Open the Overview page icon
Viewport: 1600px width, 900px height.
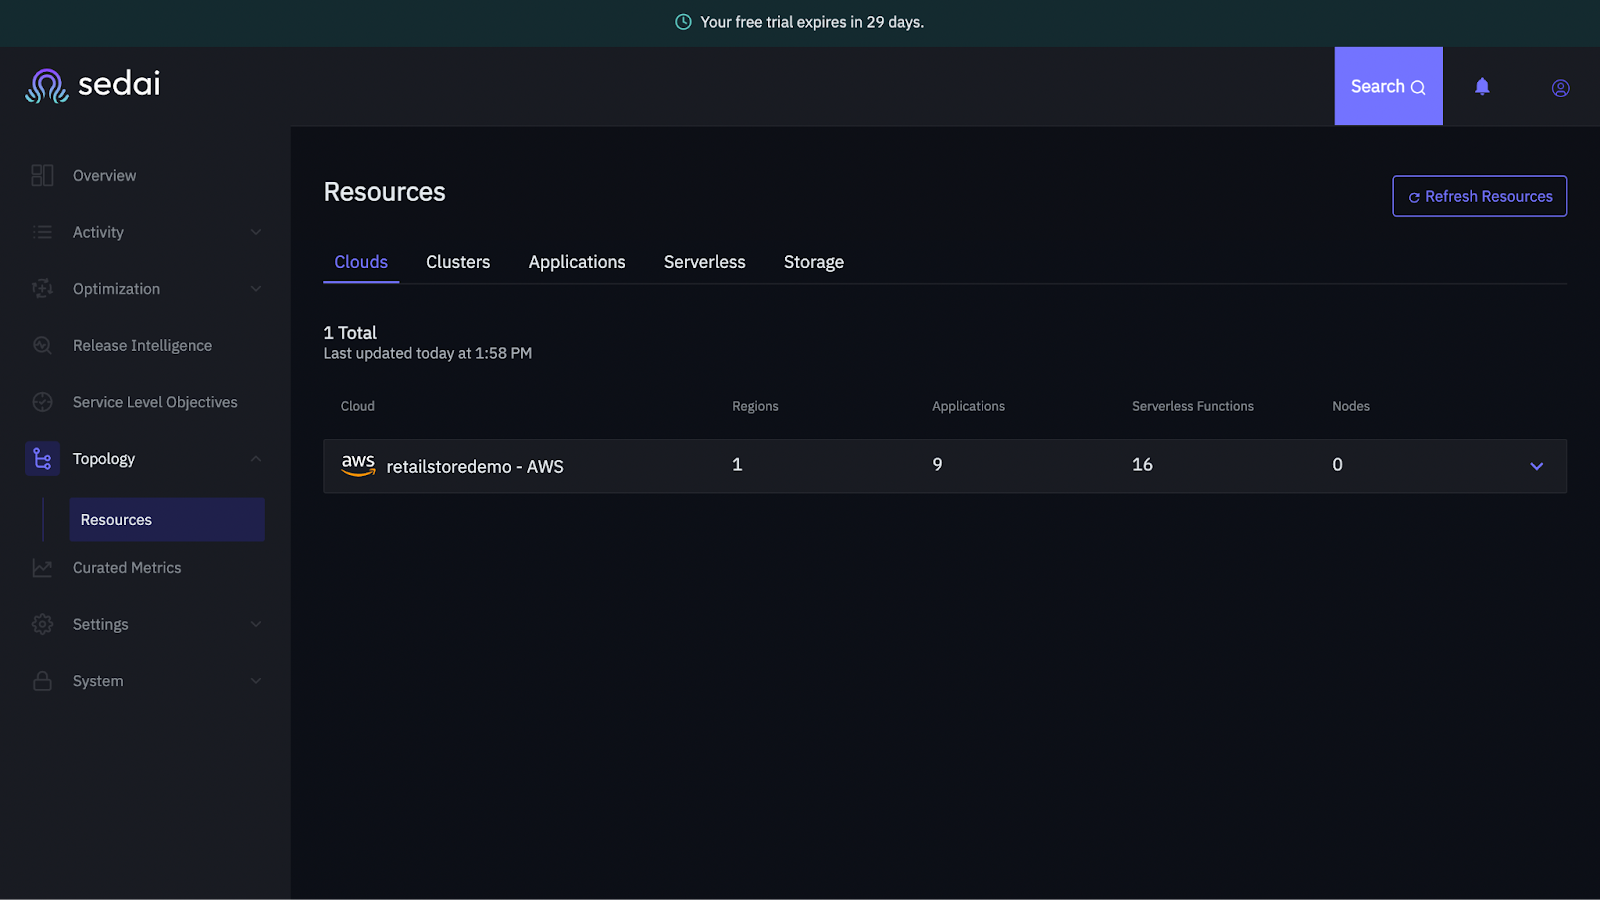click(x=42, y=175)
